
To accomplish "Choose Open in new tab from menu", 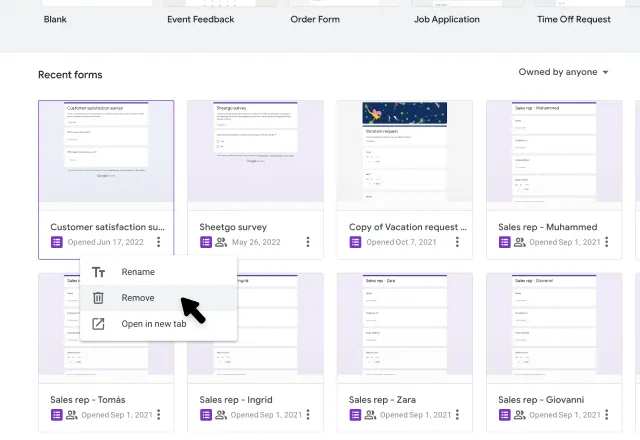I will pos(158,324).
